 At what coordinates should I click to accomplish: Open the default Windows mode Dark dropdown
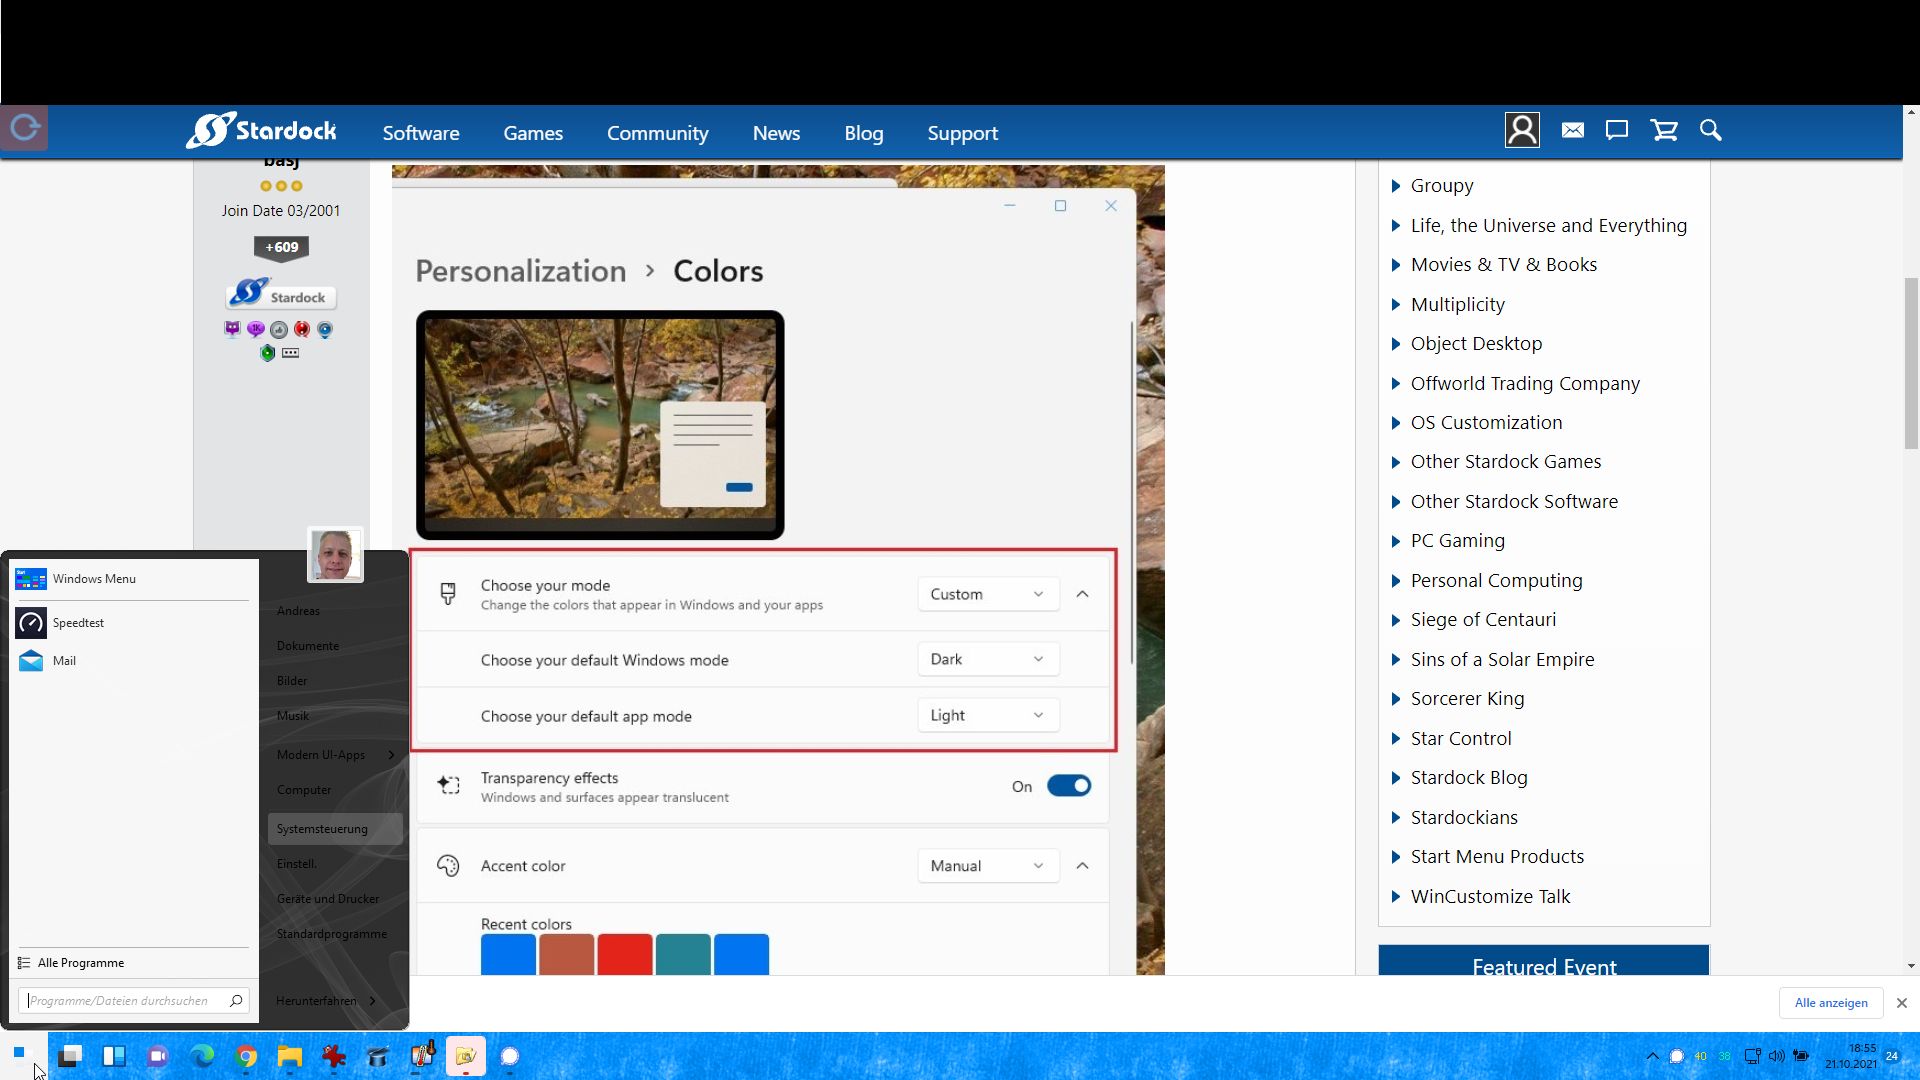pos(987,659)
